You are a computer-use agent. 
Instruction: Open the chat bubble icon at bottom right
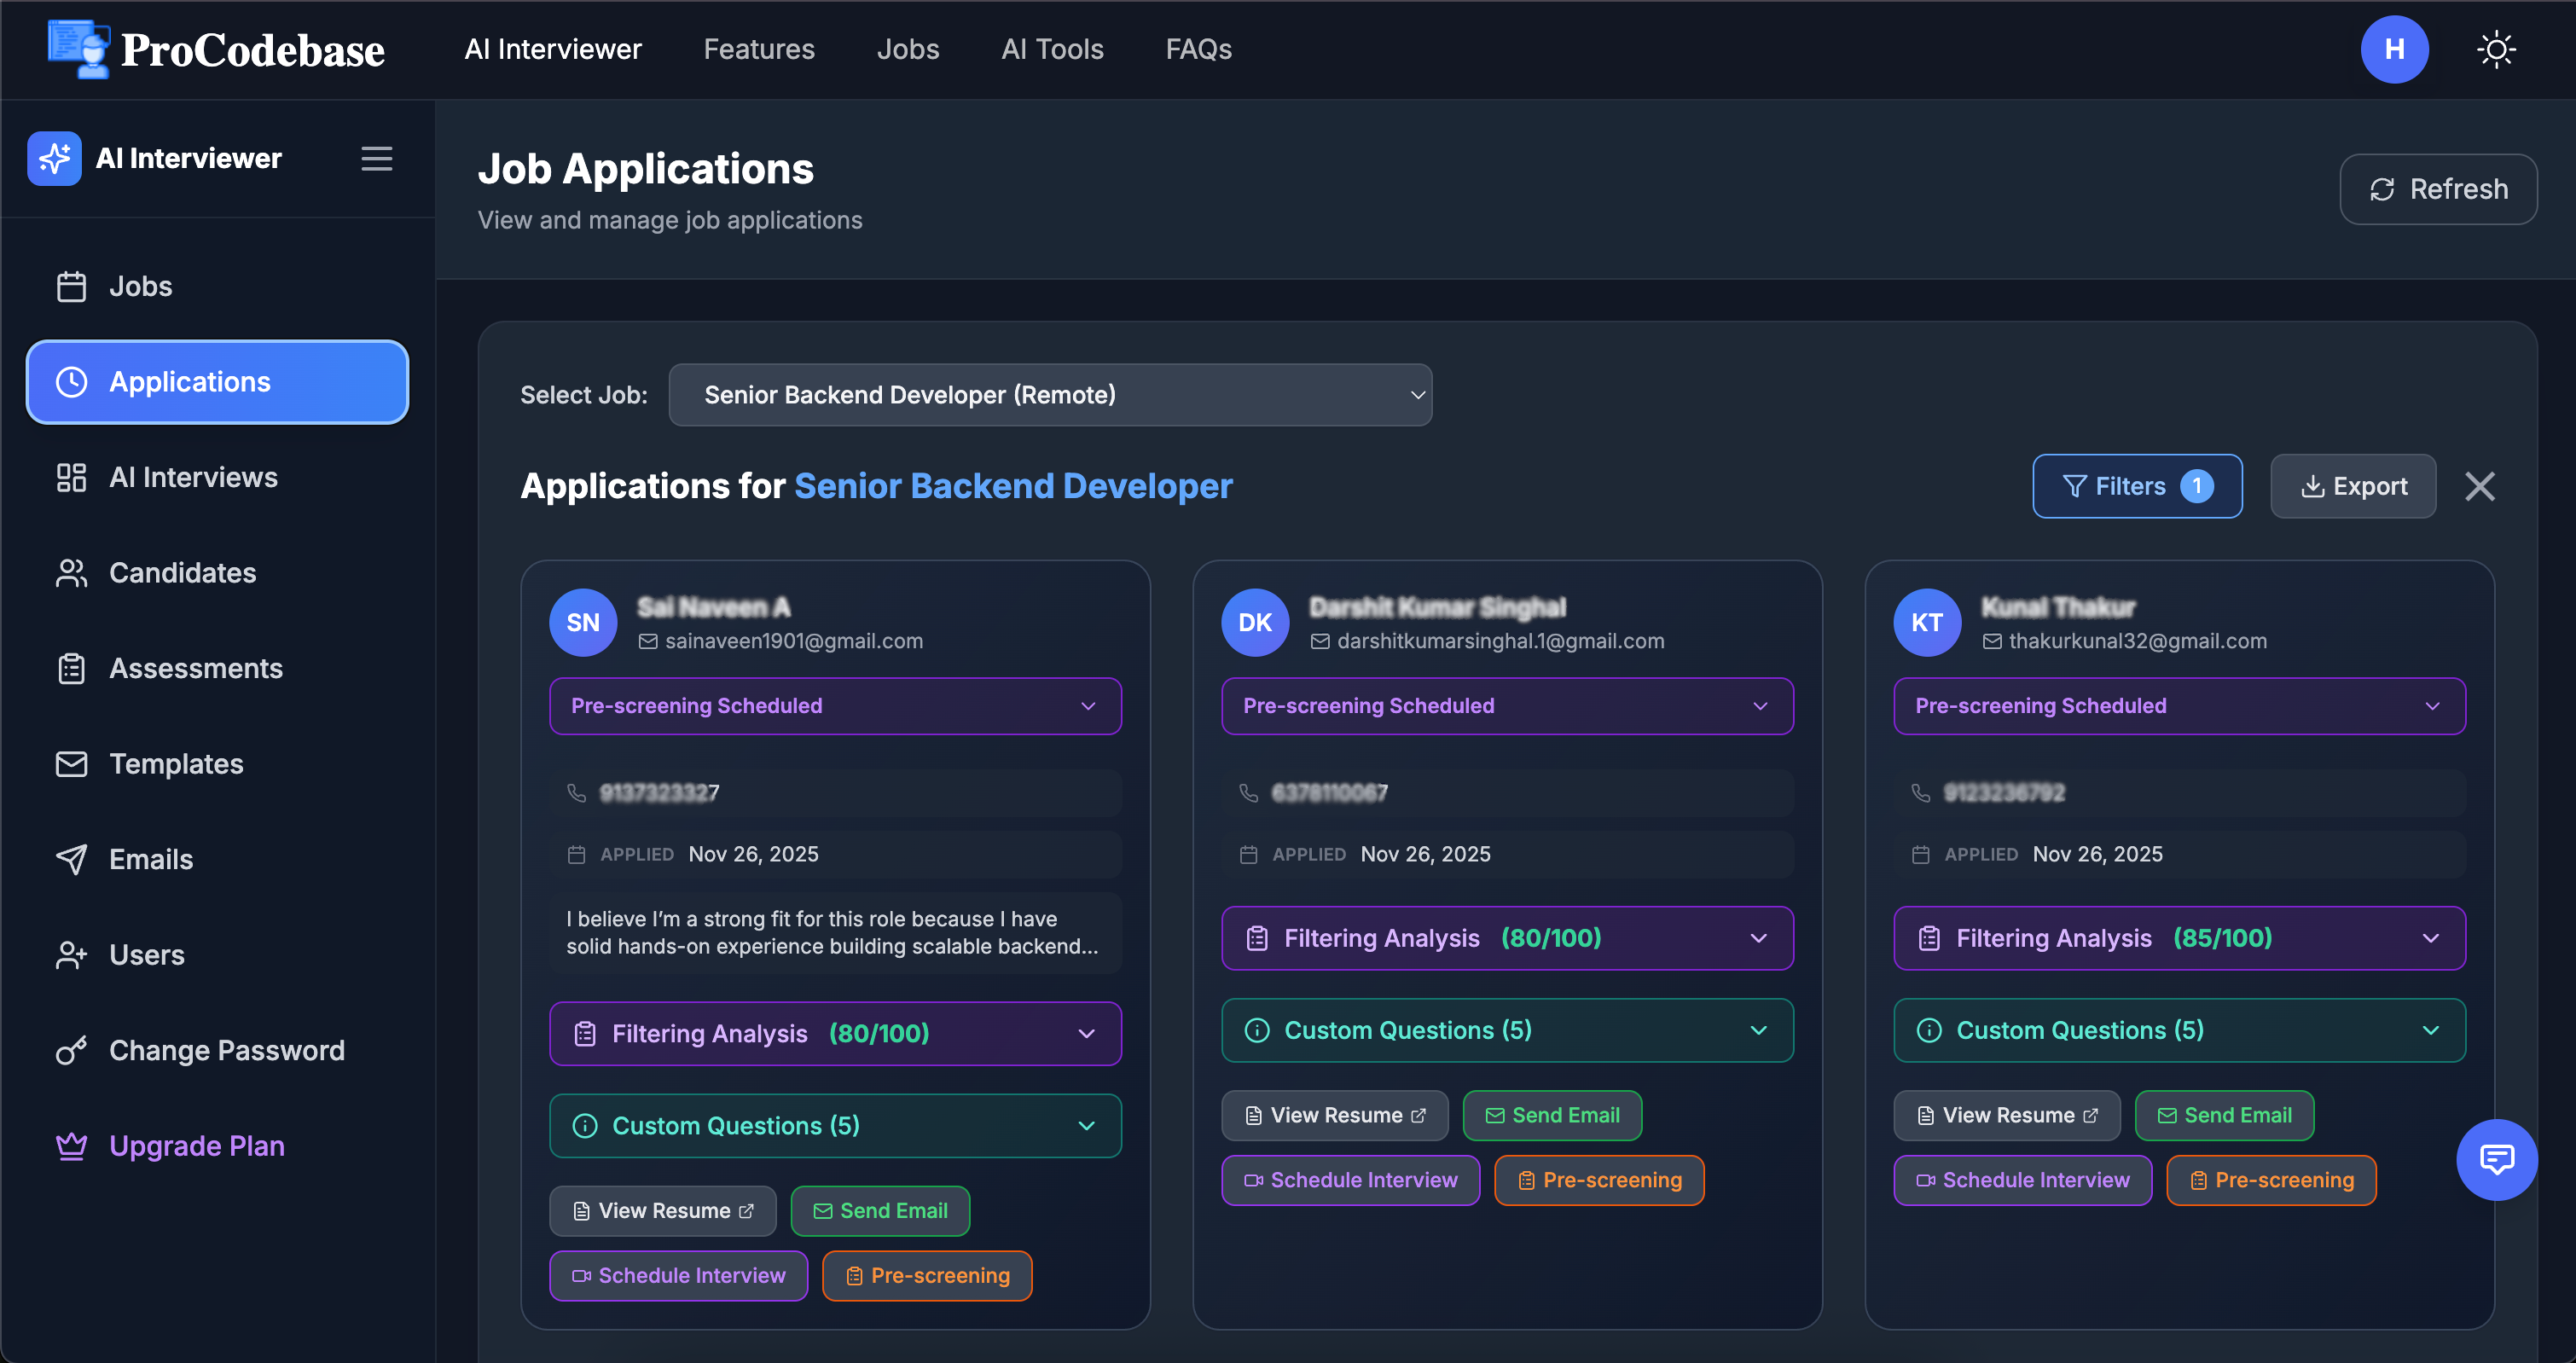2497,1160
